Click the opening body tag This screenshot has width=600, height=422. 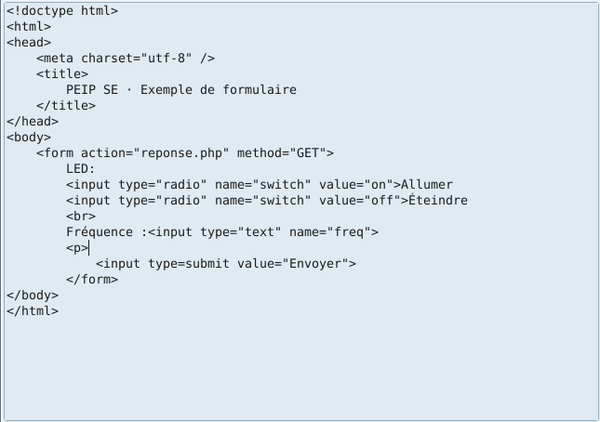point(29,137)
